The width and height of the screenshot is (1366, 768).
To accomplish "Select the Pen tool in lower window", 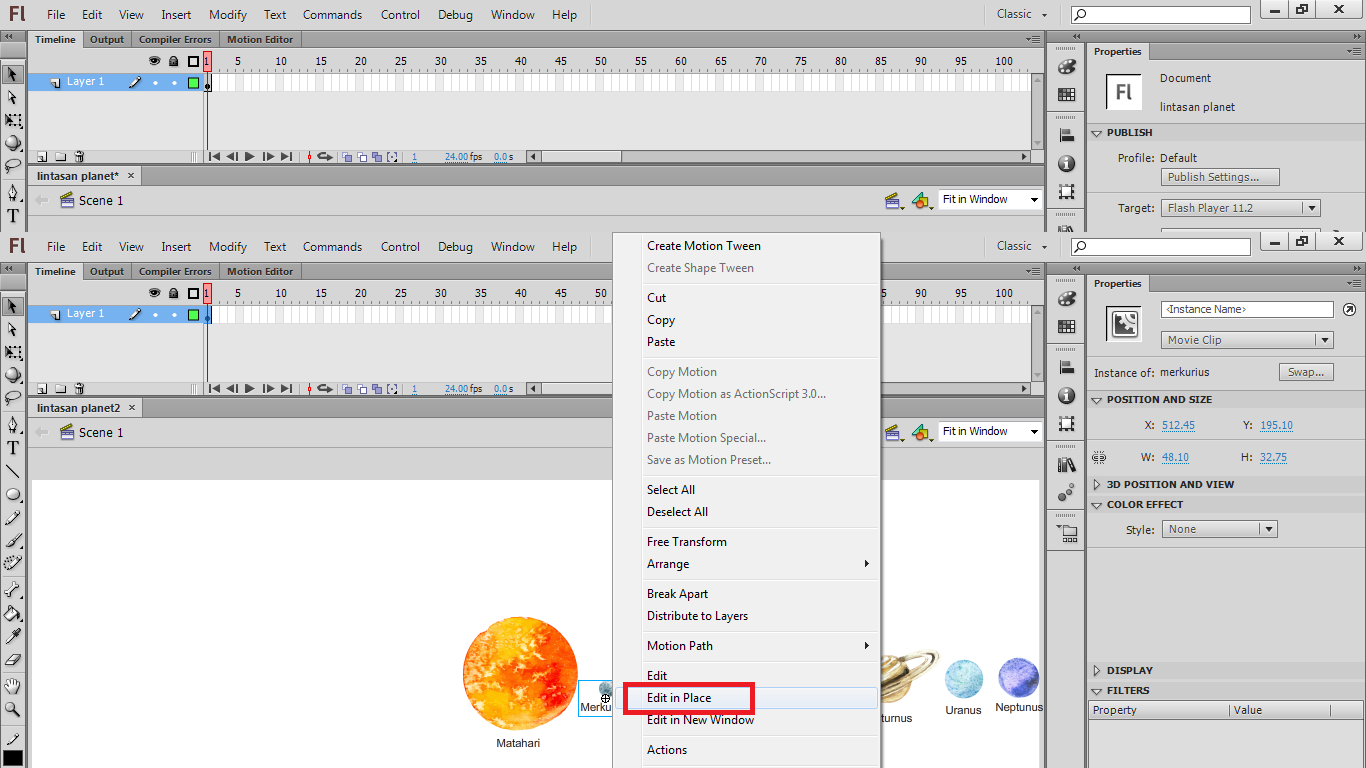I will [13, 425].
